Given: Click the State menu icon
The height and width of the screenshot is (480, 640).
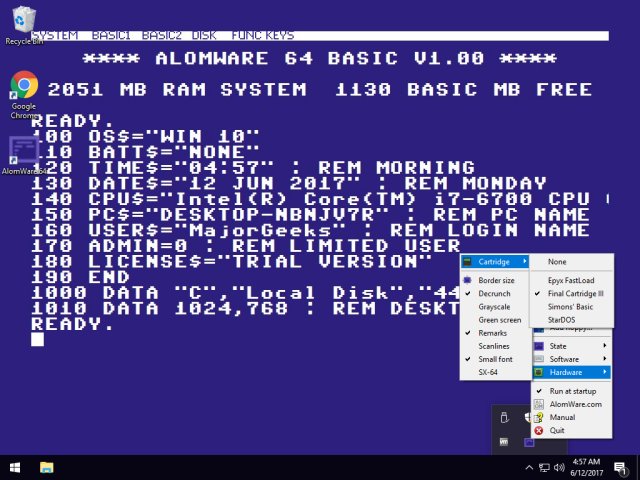Looking at the screenshot, I should (x=539, y=346).
